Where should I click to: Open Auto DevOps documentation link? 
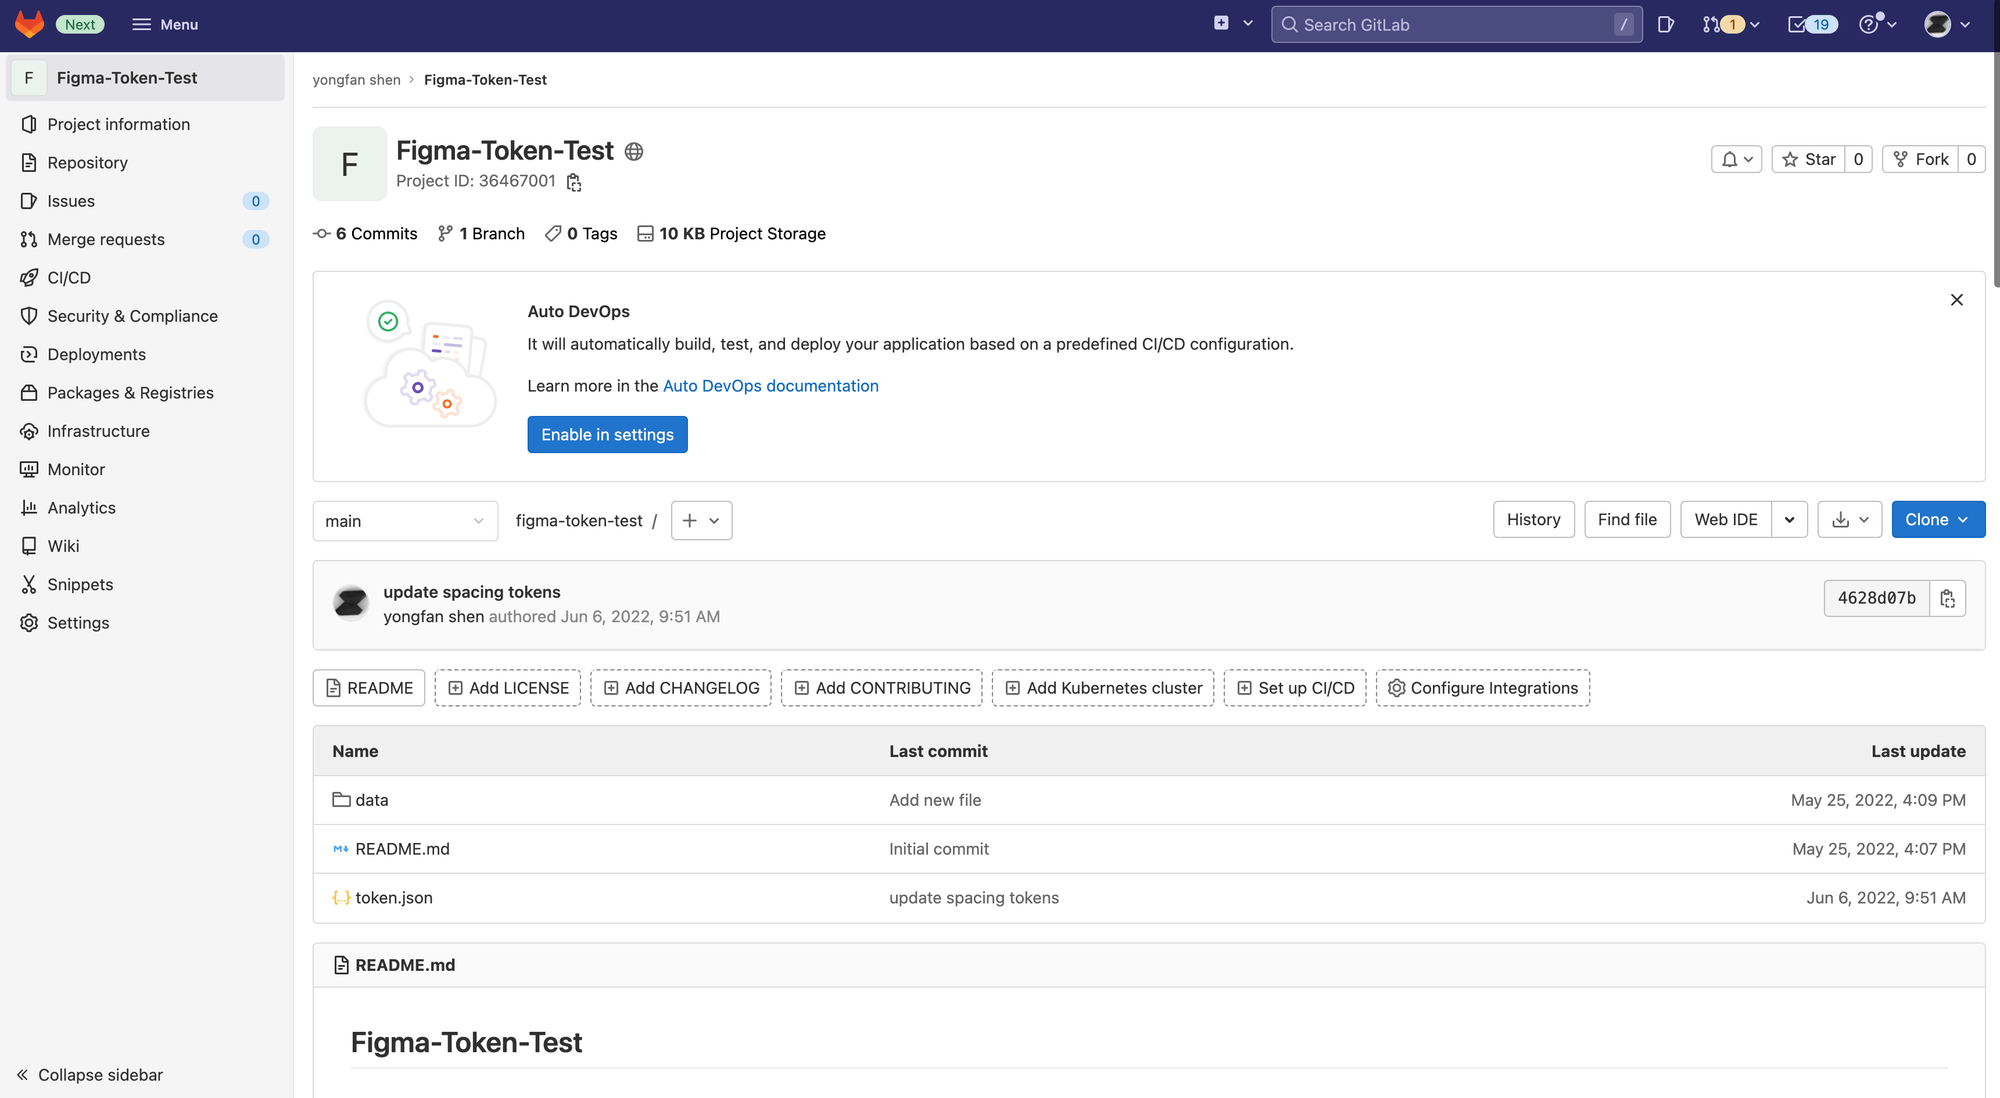click(x=770, y=386)
